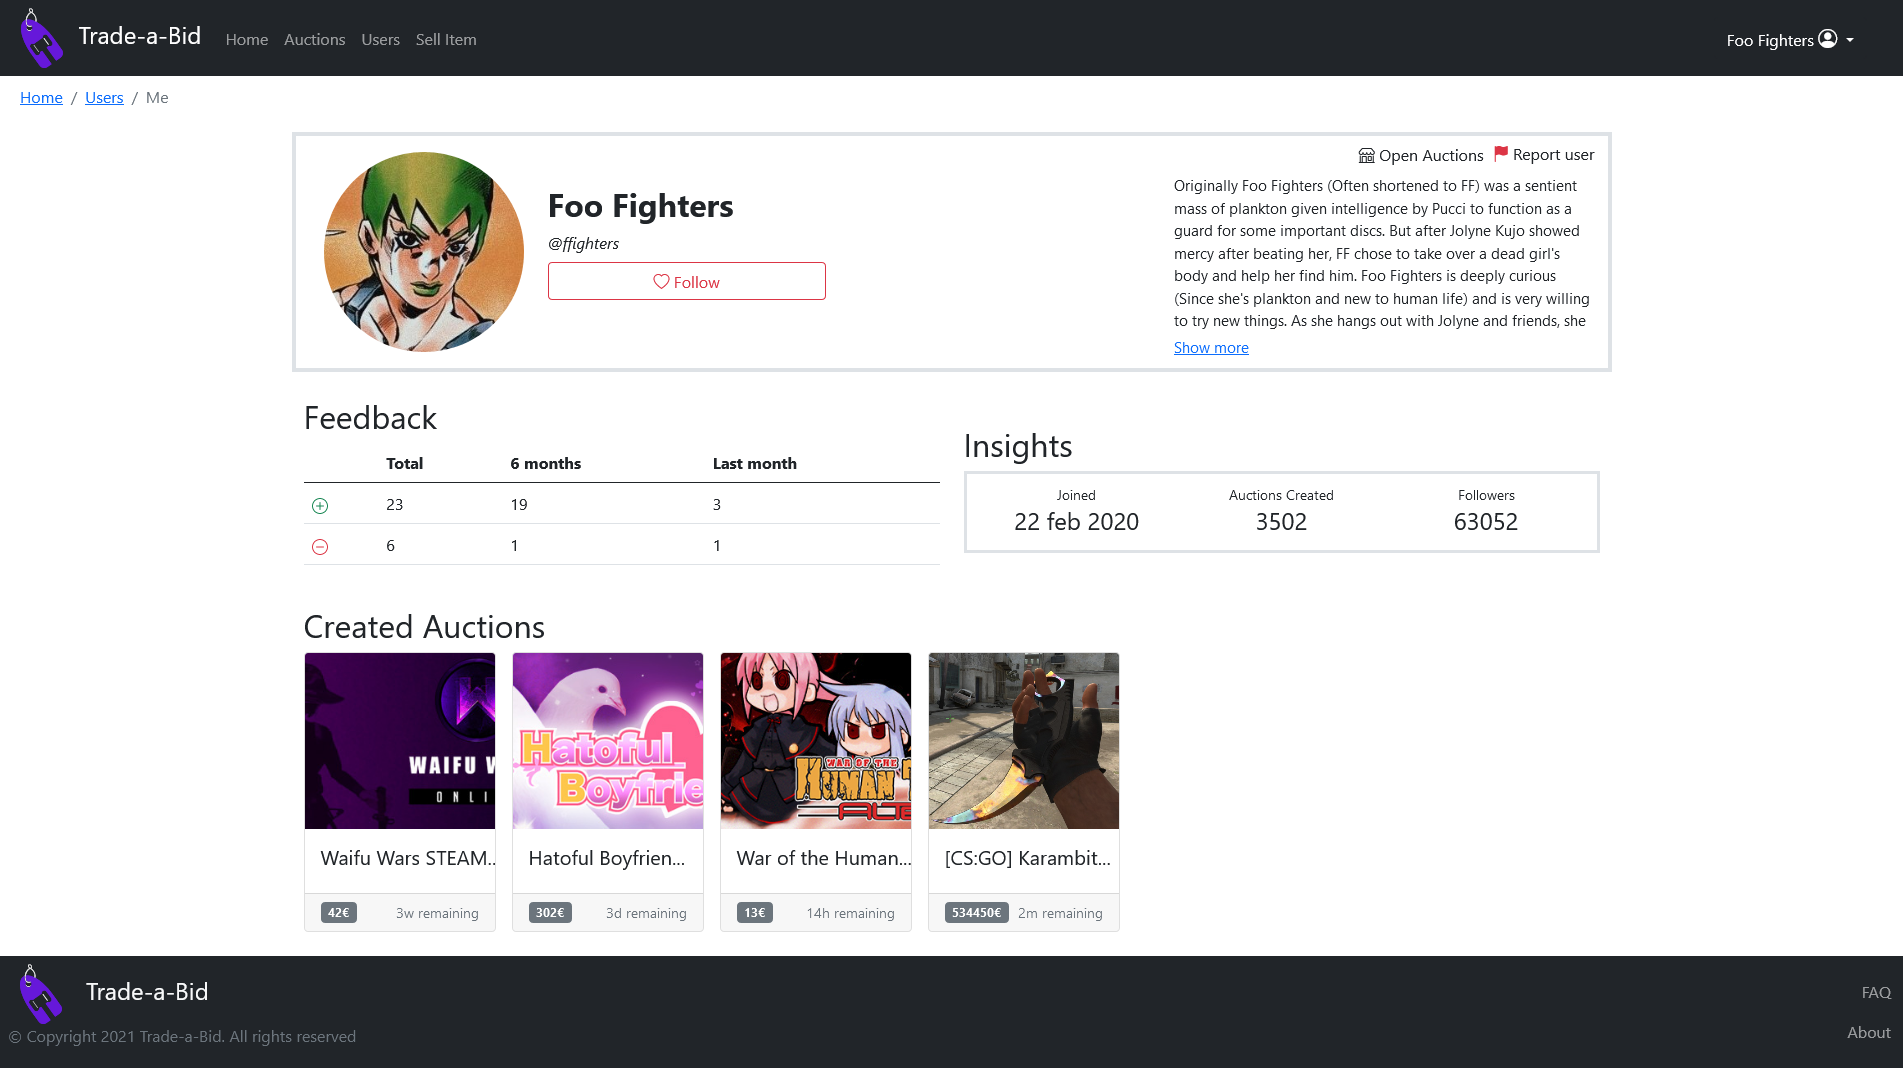The image size is (1903, 1068).
Task: Click the joined date '22 feb 2020'
Action: point(1076,522)
